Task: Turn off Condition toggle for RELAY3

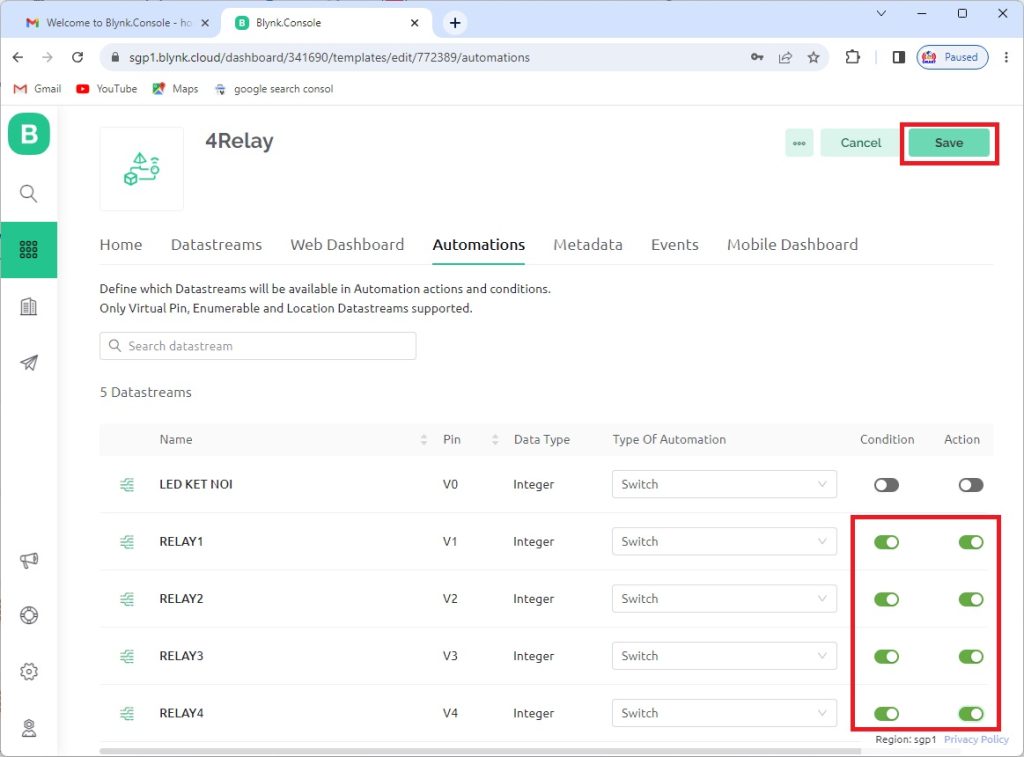Action: point(886,657)
